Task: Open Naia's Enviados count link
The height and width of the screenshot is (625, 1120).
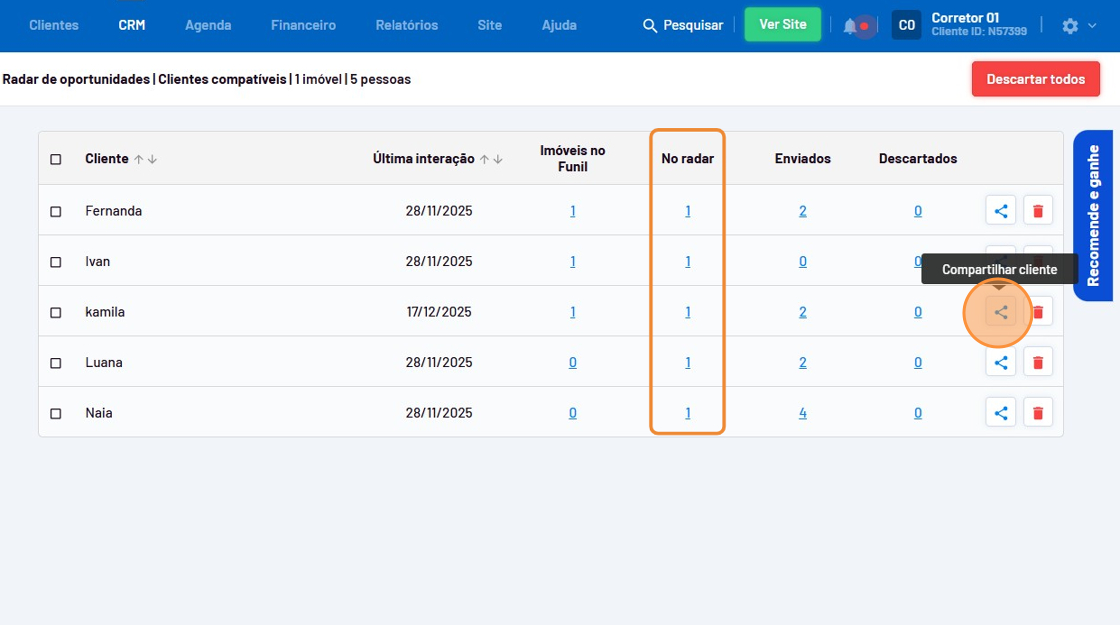Action: [x=803, y=413]
